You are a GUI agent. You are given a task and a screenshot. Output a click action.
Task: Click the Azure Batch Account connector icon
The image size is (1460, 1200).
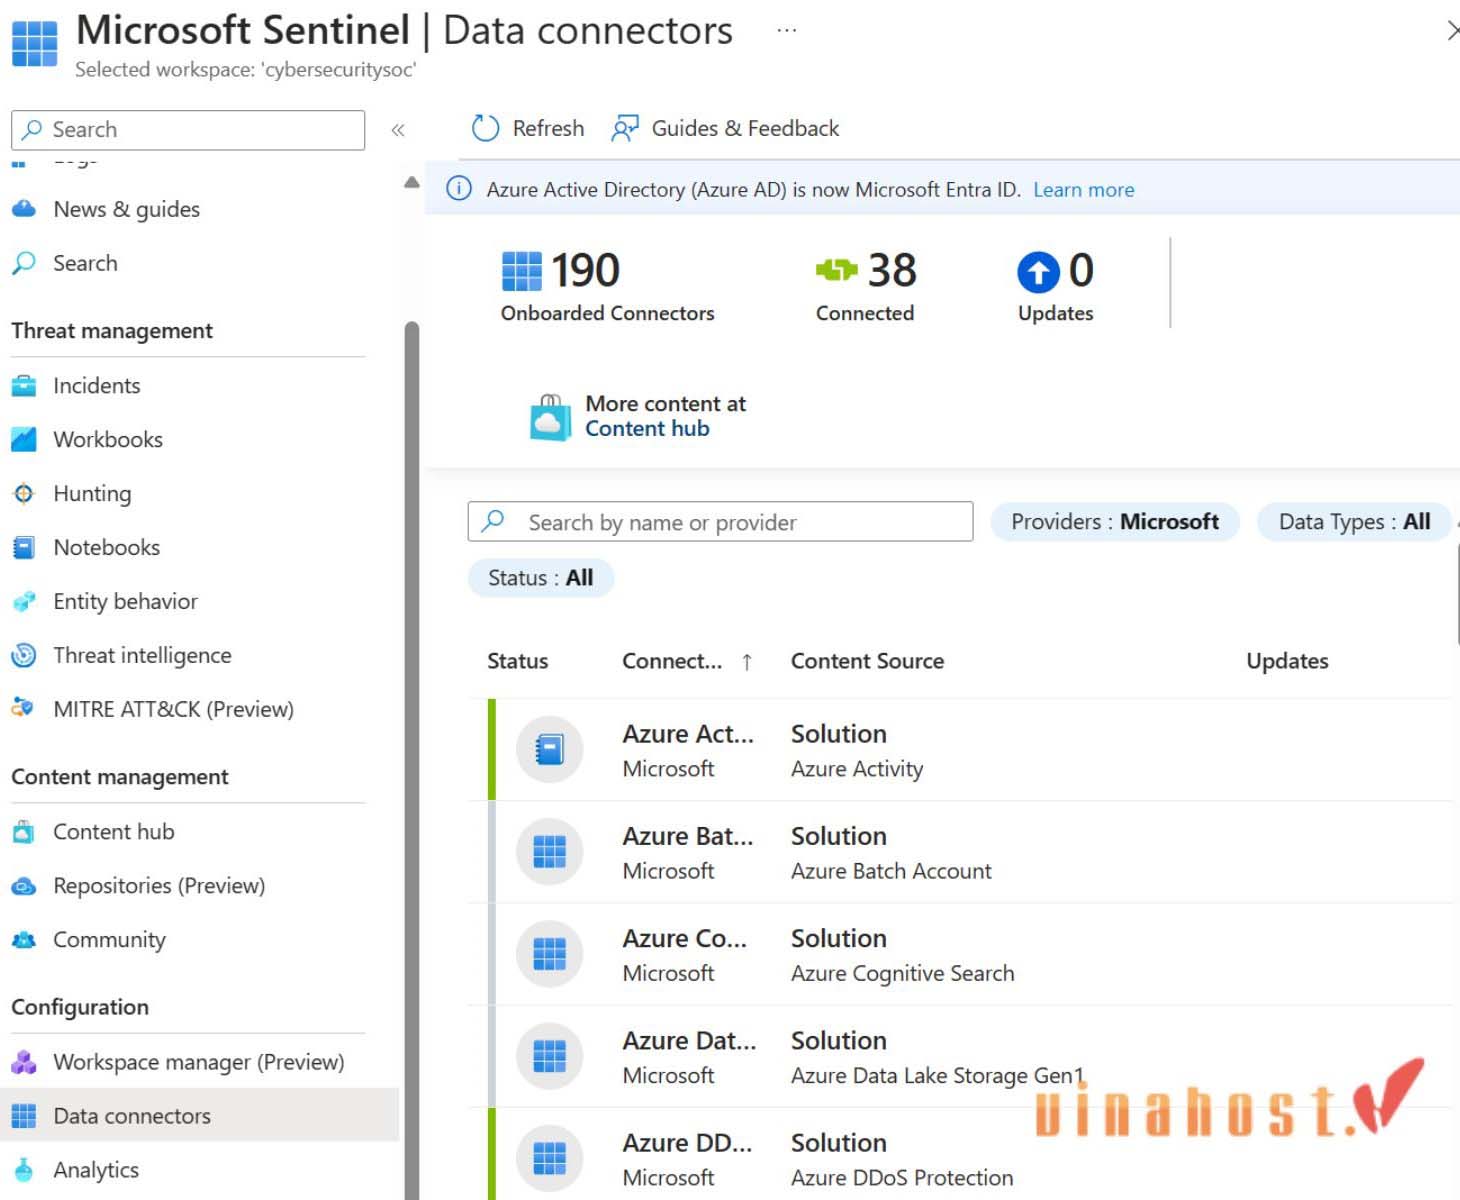[550, 852]
